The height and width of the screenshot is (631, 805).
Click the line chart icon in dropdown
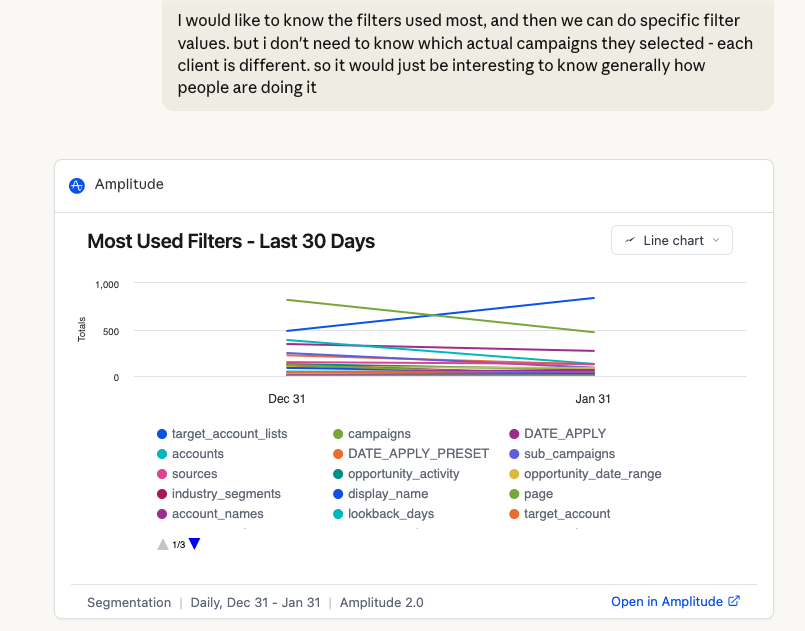pos(630,240)
